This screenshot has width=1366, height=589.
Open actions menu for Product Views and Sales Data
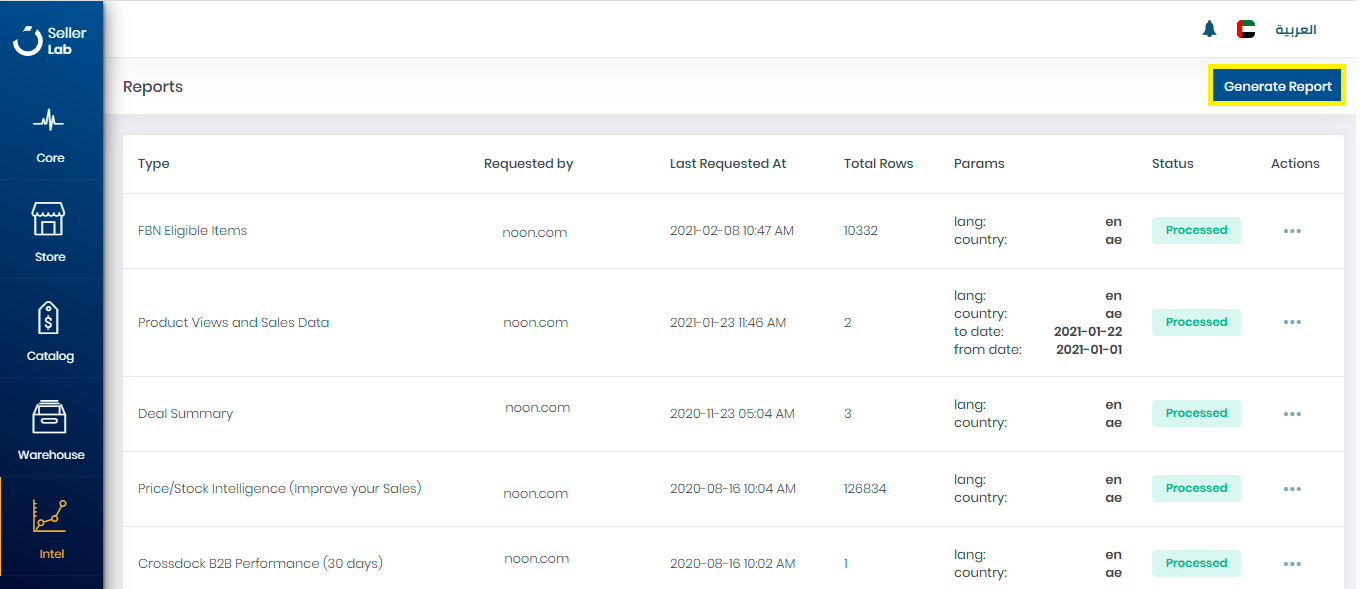click(1291, 322)
